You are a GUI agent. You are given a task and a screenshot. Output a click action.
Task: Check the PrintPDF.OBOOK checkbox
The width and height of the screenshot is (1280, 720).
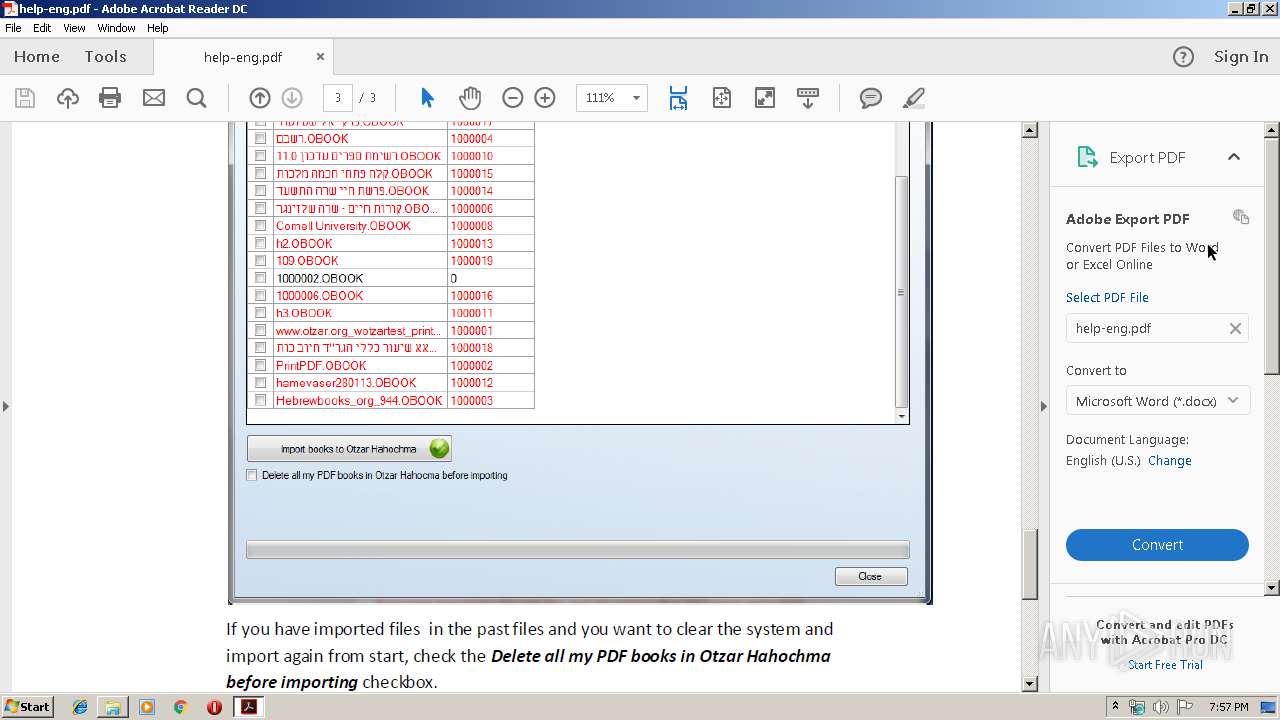point(260,365)
